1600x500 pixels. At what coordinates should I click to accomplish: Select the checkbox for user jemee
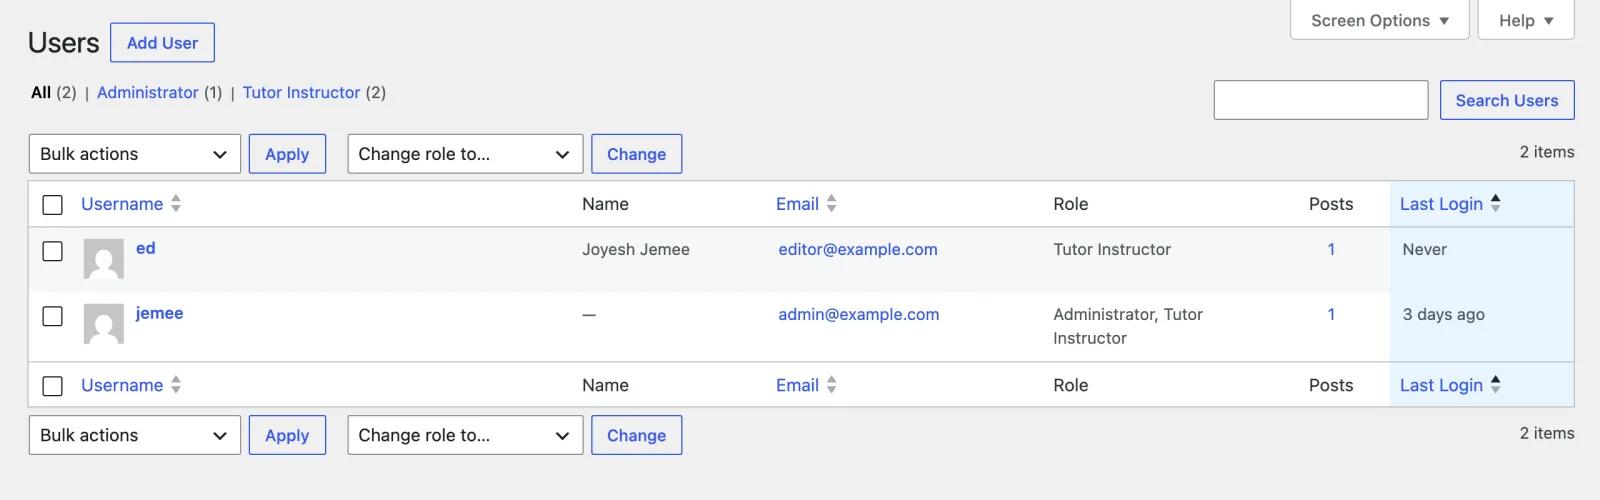(x=53, y=316)
